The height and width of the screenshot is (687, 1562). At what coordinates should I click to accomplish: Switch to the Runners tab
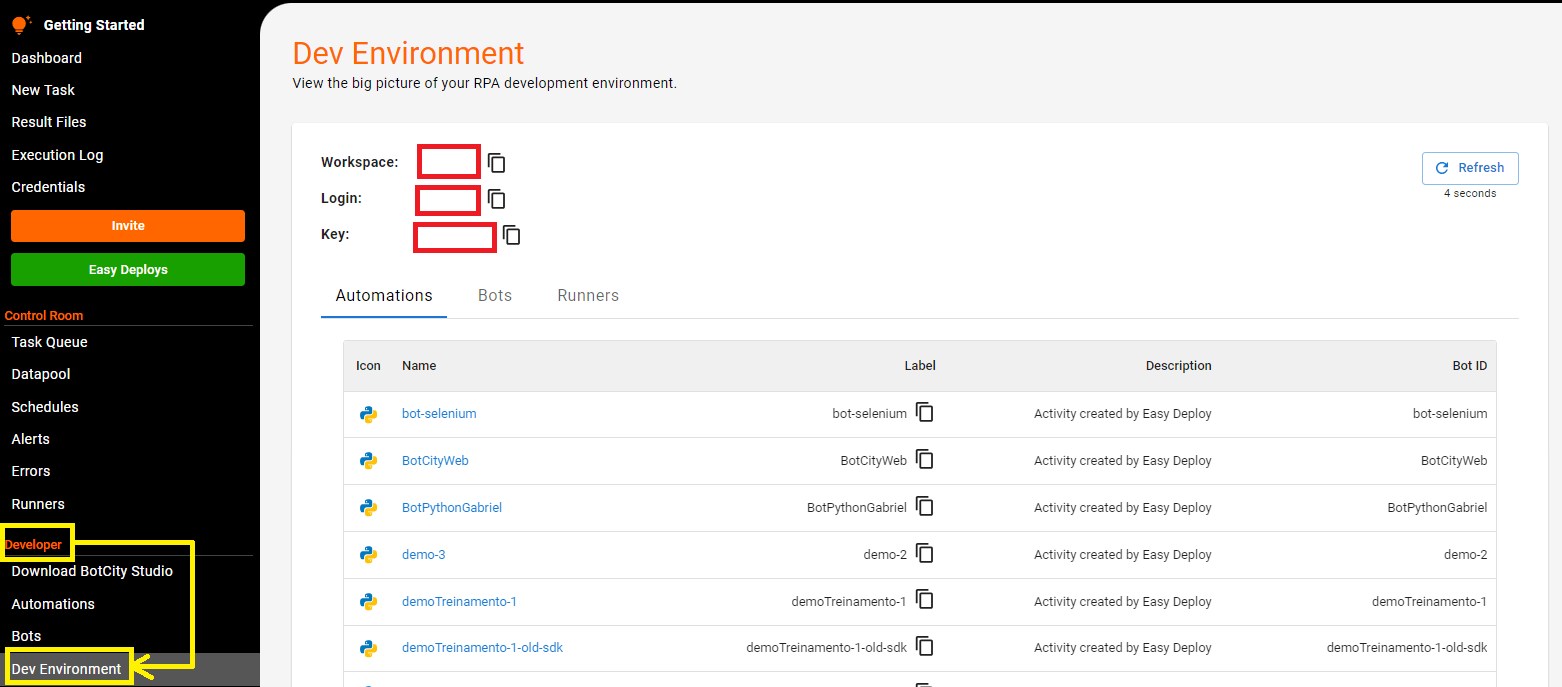click(588, 296)
